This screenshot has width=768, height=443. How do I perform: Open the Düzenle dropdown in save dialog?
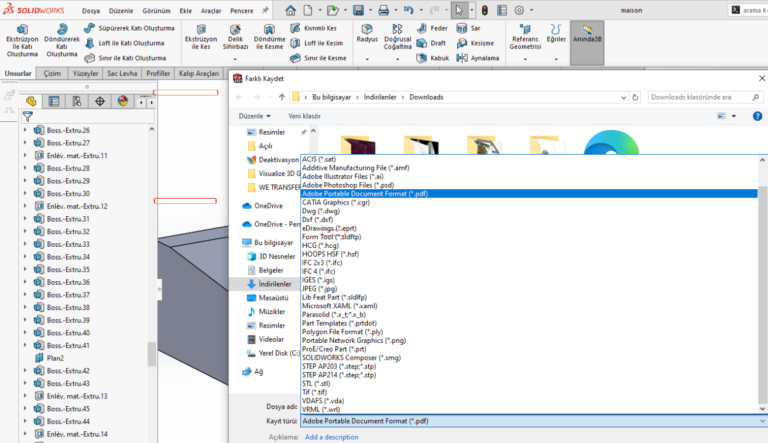(252, 116)
